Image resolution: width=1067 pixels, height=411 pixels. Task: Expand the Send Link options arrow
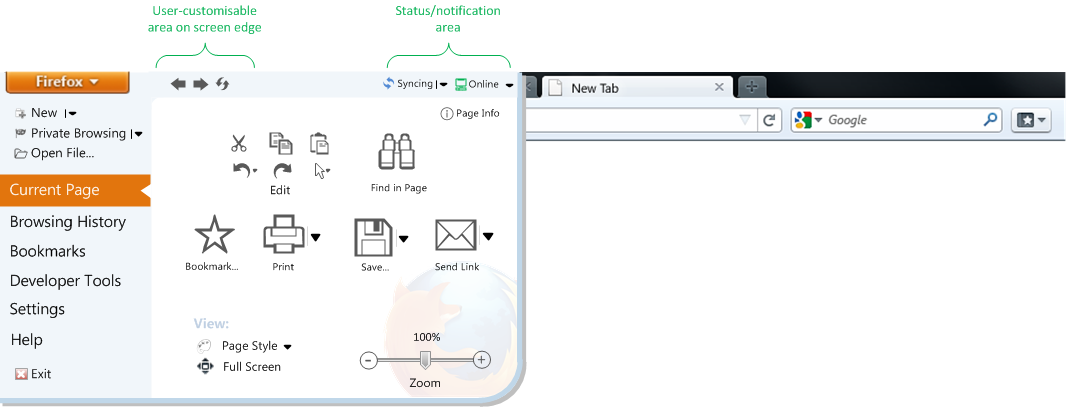488,237
